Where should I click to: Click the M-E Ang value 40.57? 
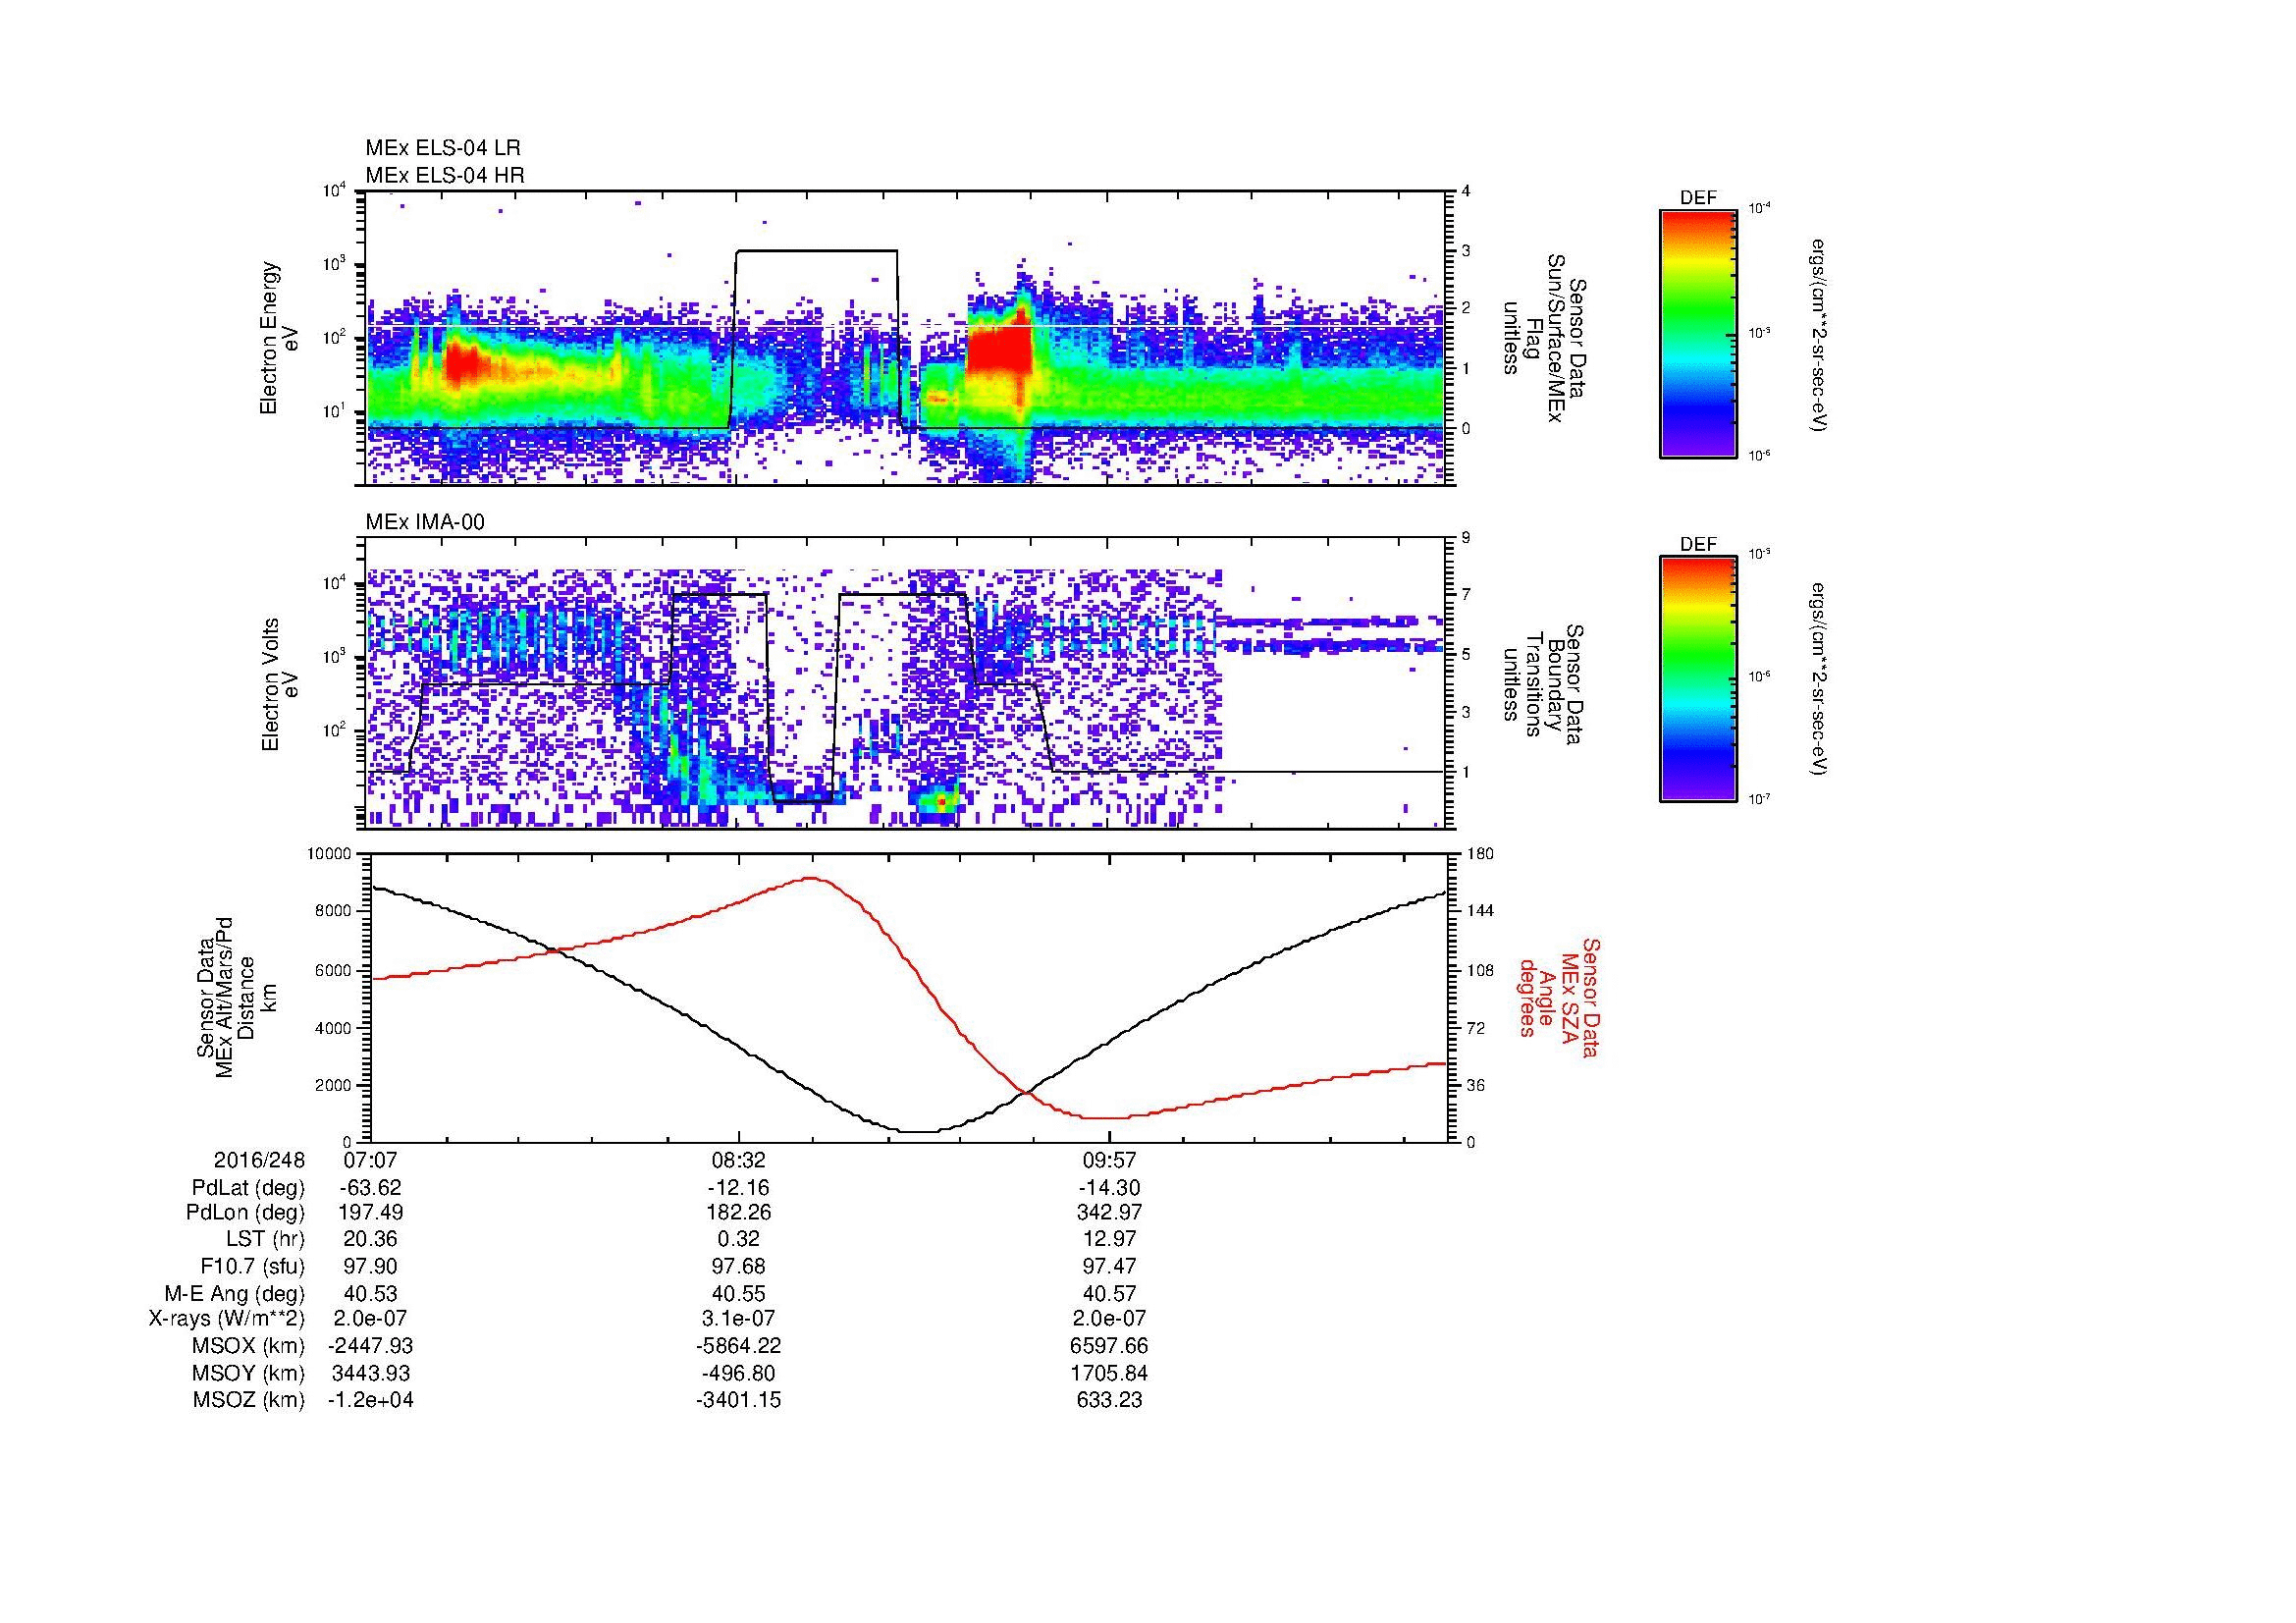pyautogui.click(x=1110, y=1294)
